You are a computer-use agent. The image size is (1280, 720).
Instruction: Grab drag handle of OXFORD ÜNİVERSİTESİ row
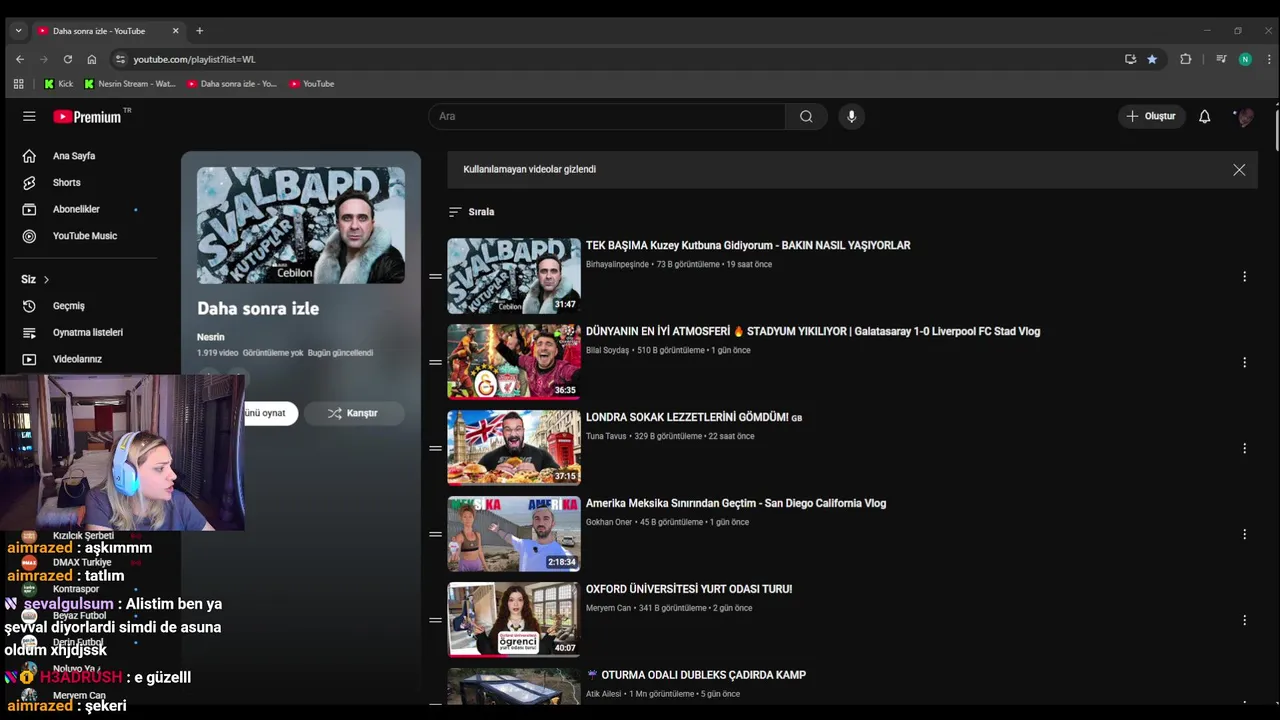[x=435, y=620]
